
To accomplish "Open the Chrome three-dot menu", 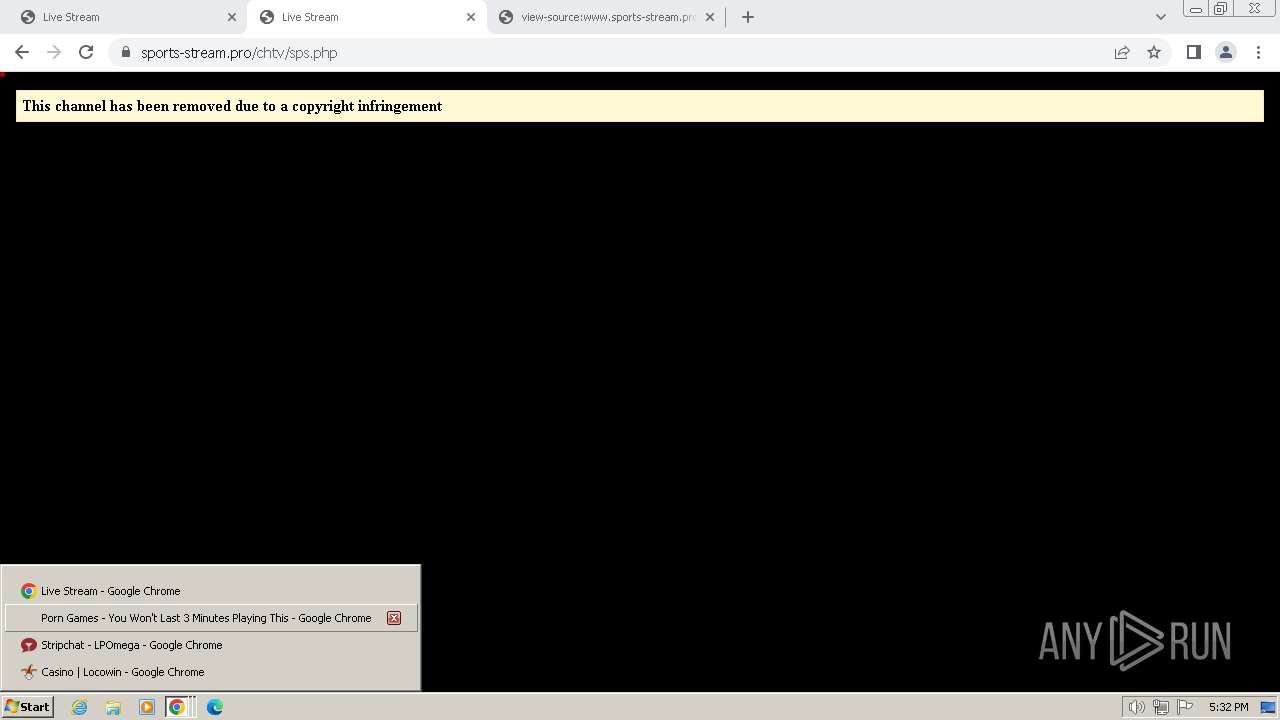I will [1258, 52].
